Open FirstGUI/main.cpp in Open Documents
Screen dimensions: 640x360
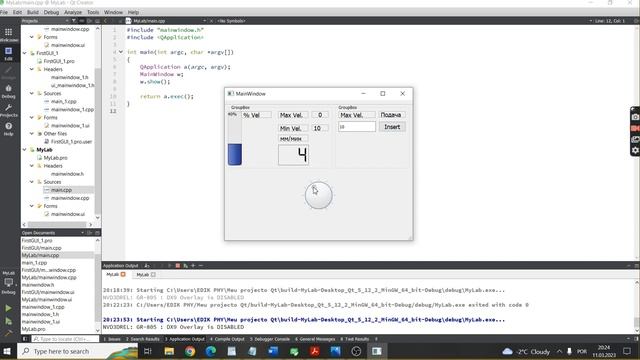tap(41, 248)
